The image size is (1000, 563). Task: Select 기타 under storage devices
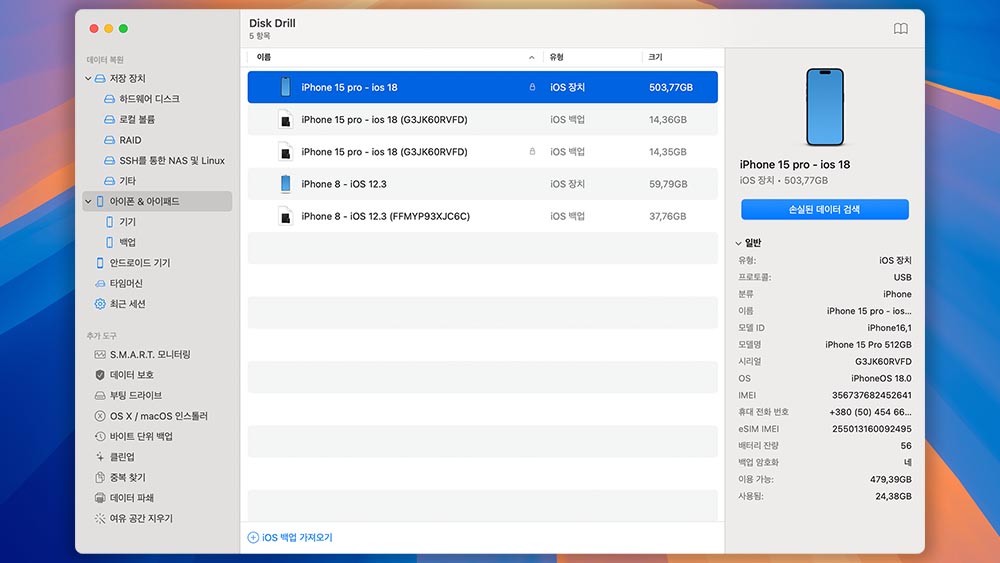click(x=127, y=181)
